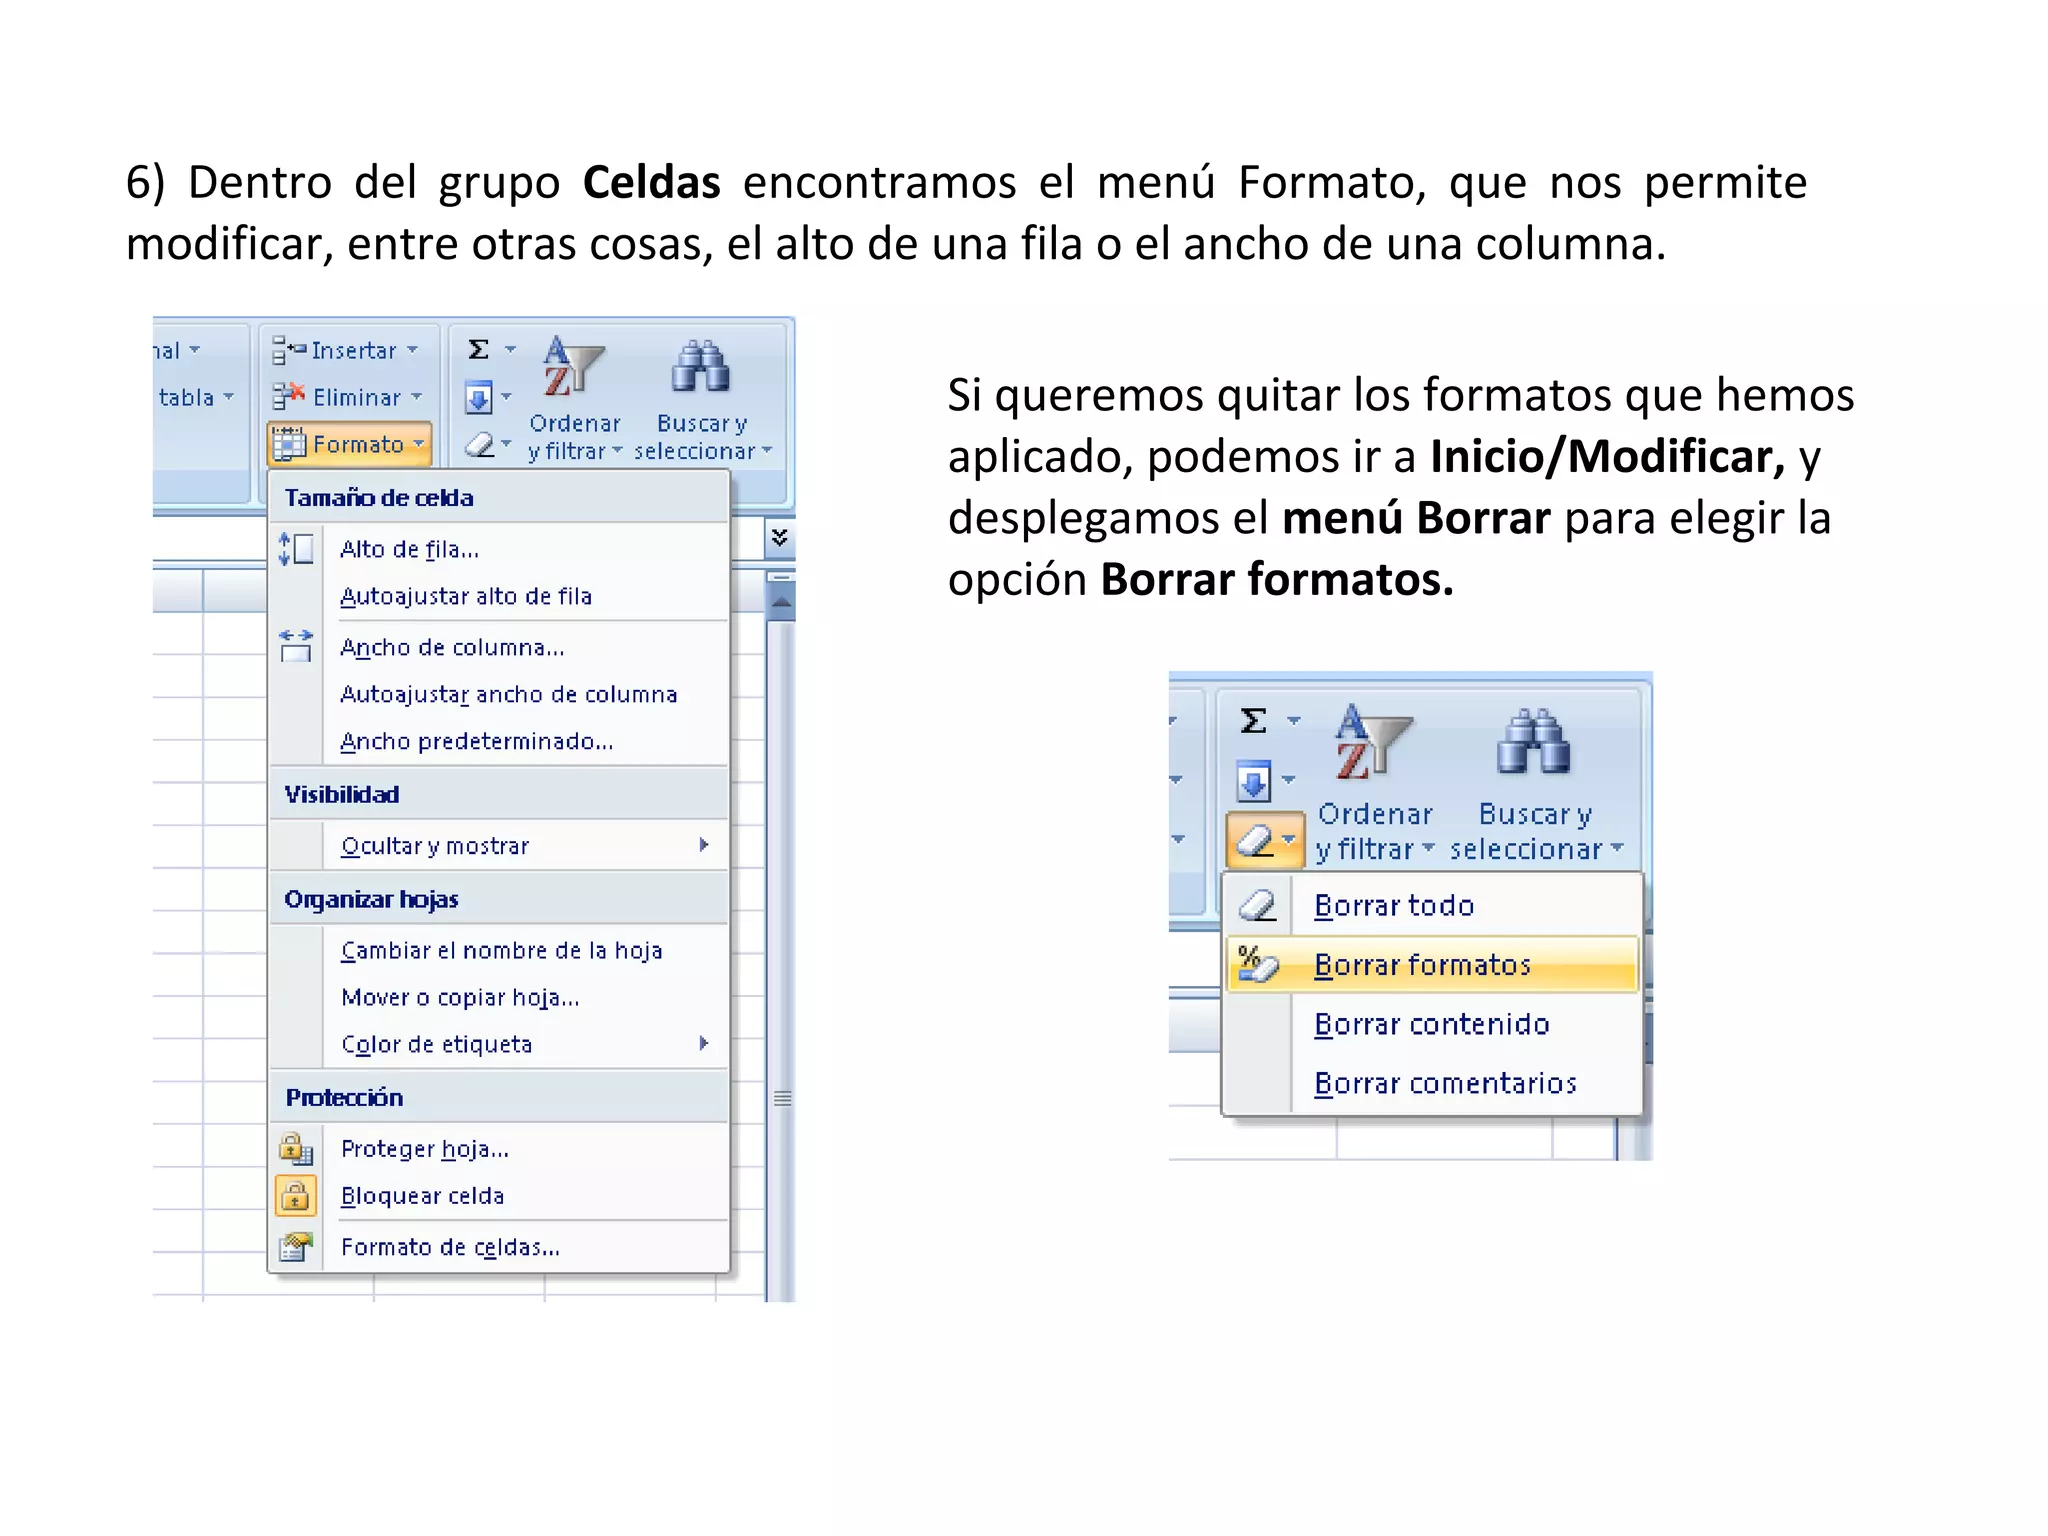Open the AutoSum dropdown arrow in left screenshot
2048x1536 pixels.
click(x=510, y=349)
